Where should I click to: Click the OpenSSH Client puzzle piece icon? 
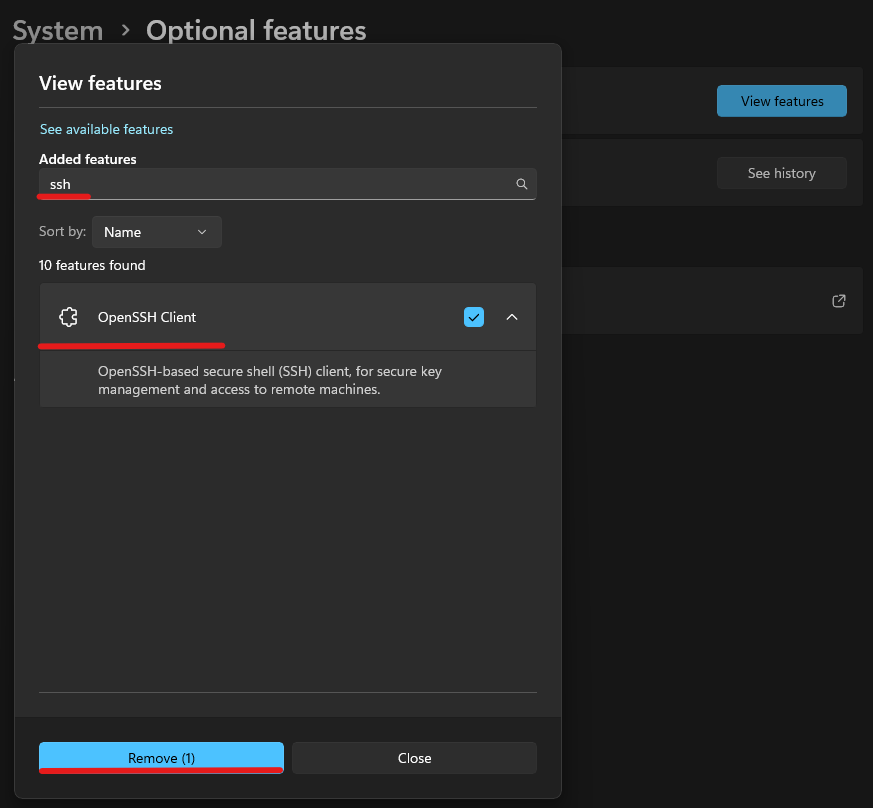(x=68, y=317)
